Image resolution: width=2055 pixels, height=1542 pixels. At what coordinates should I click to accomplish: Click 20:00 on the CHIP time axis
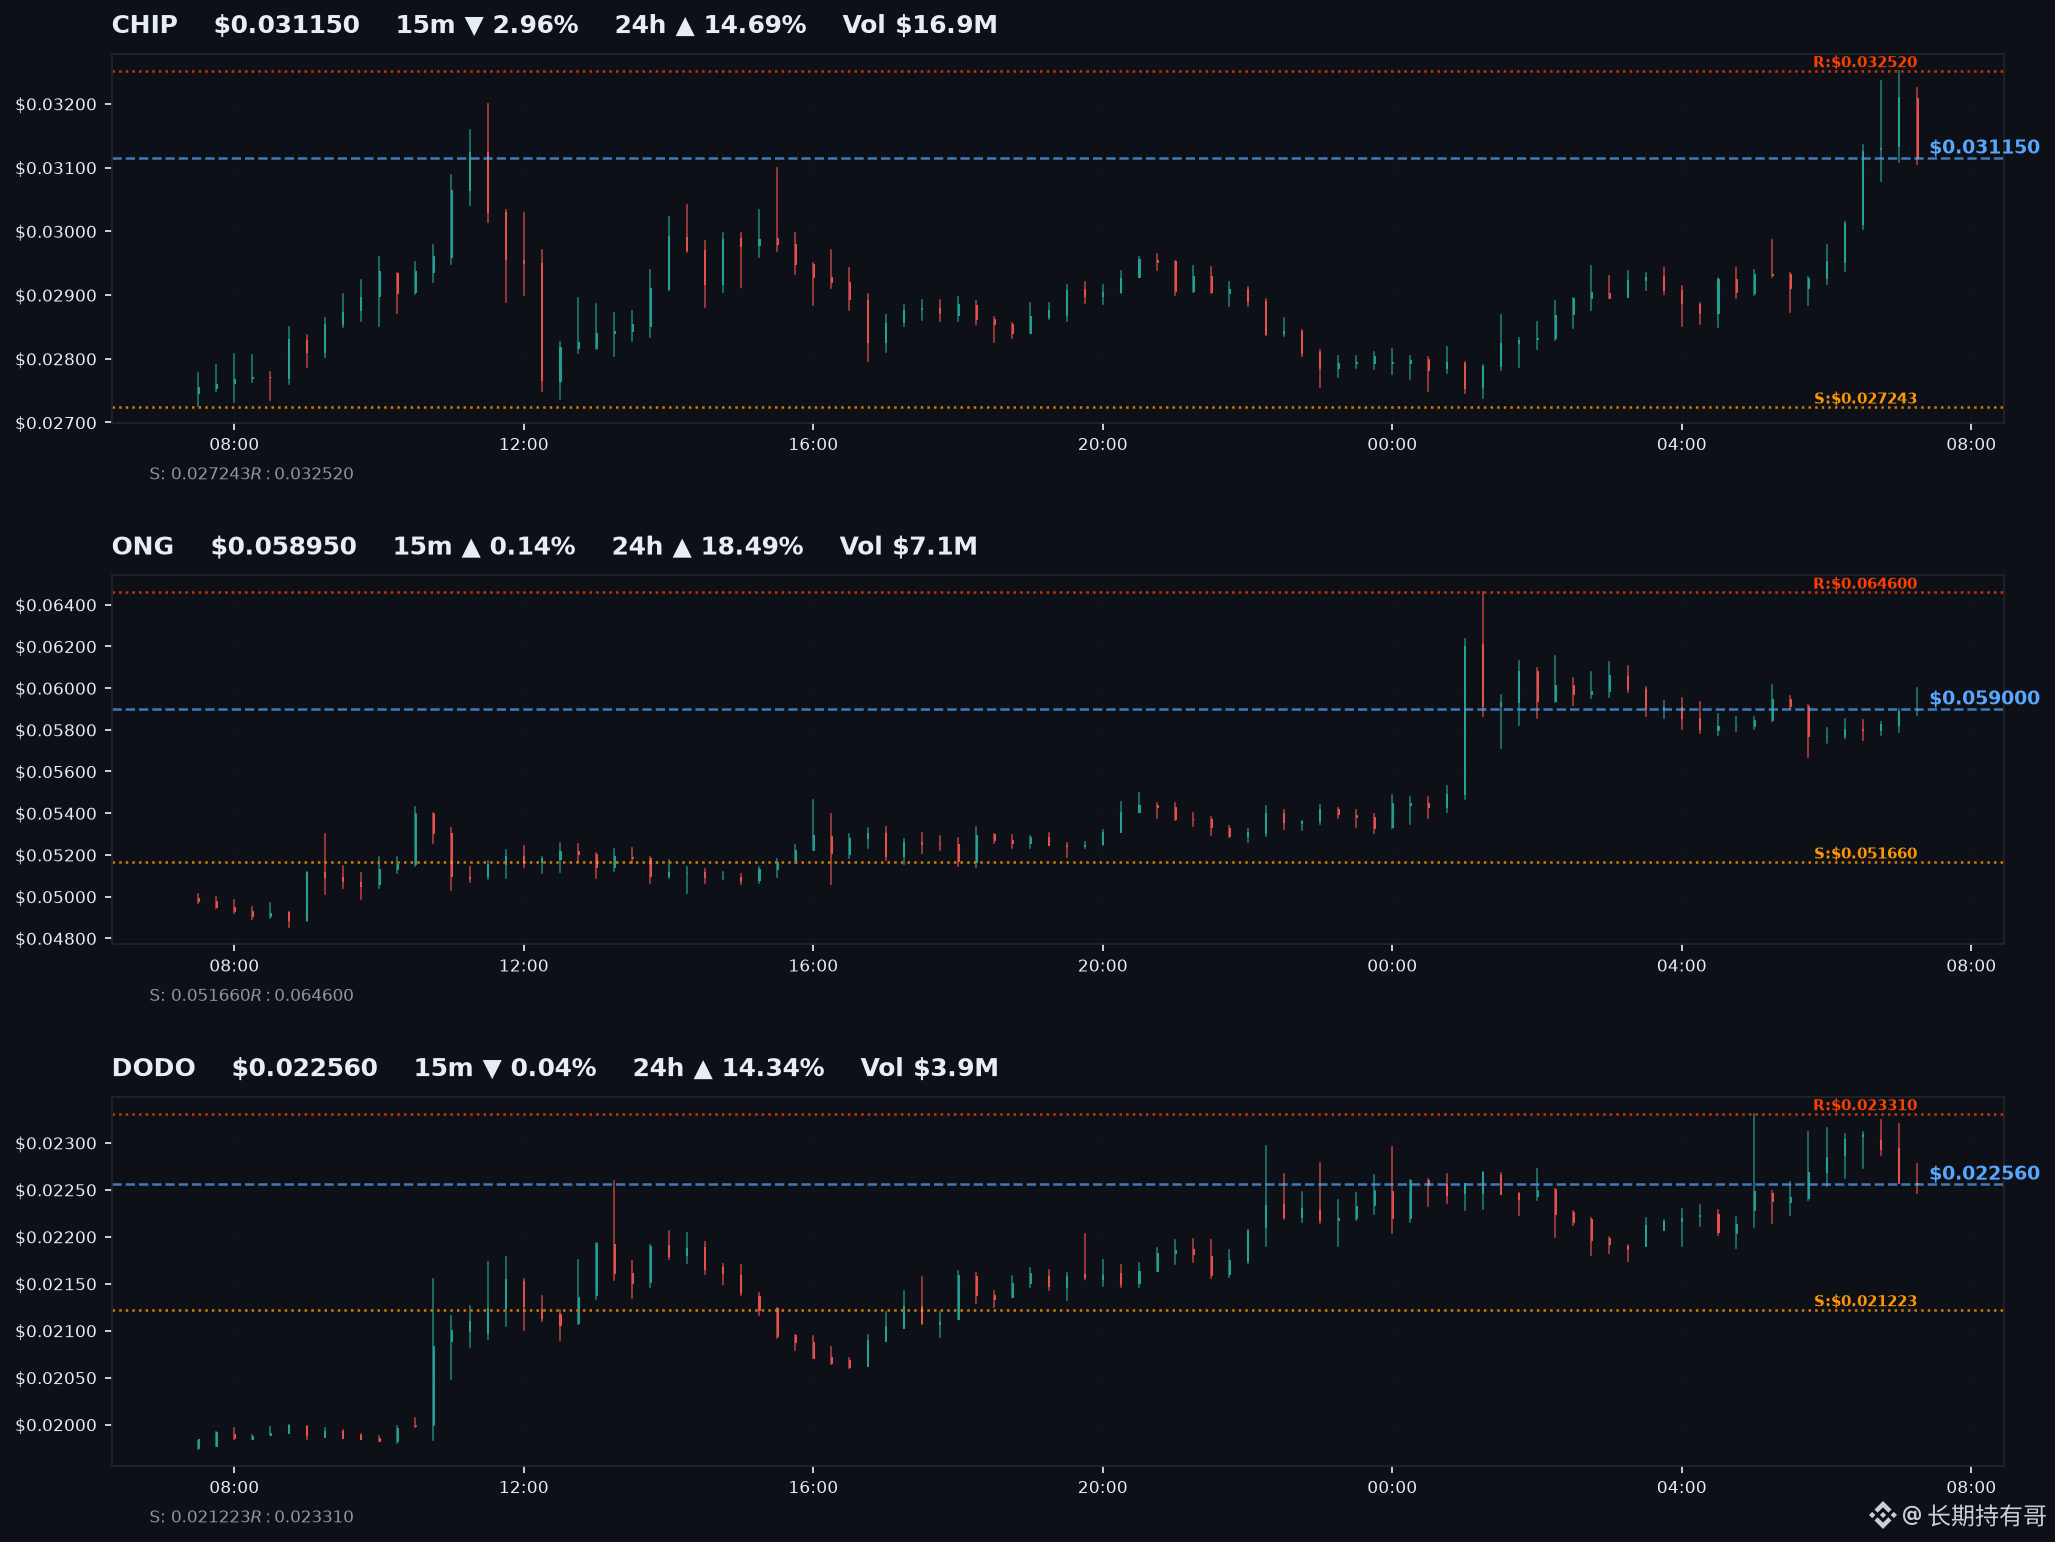(1102, 444)
